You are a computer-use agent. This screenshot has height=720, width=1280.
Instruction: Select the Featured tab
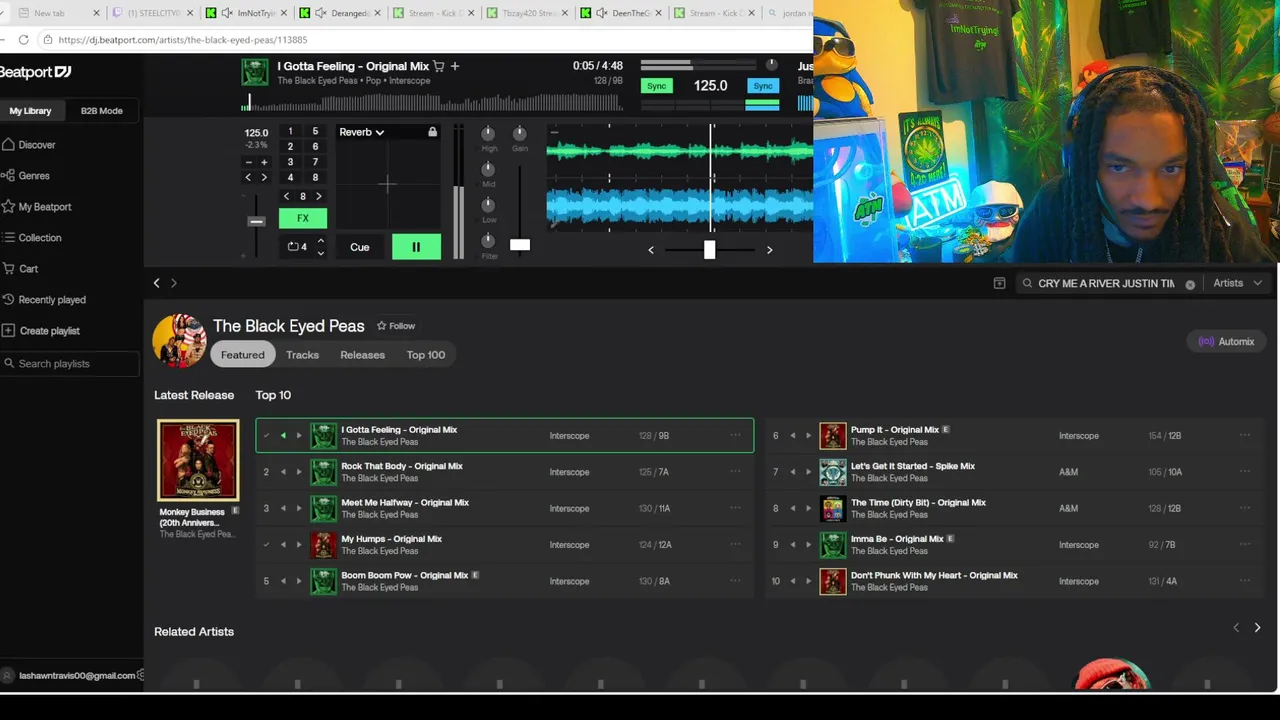coord(243,355)
